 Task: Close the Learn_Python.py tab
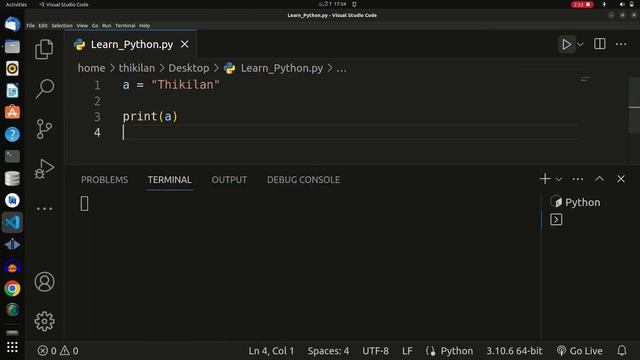click(184, 44)
